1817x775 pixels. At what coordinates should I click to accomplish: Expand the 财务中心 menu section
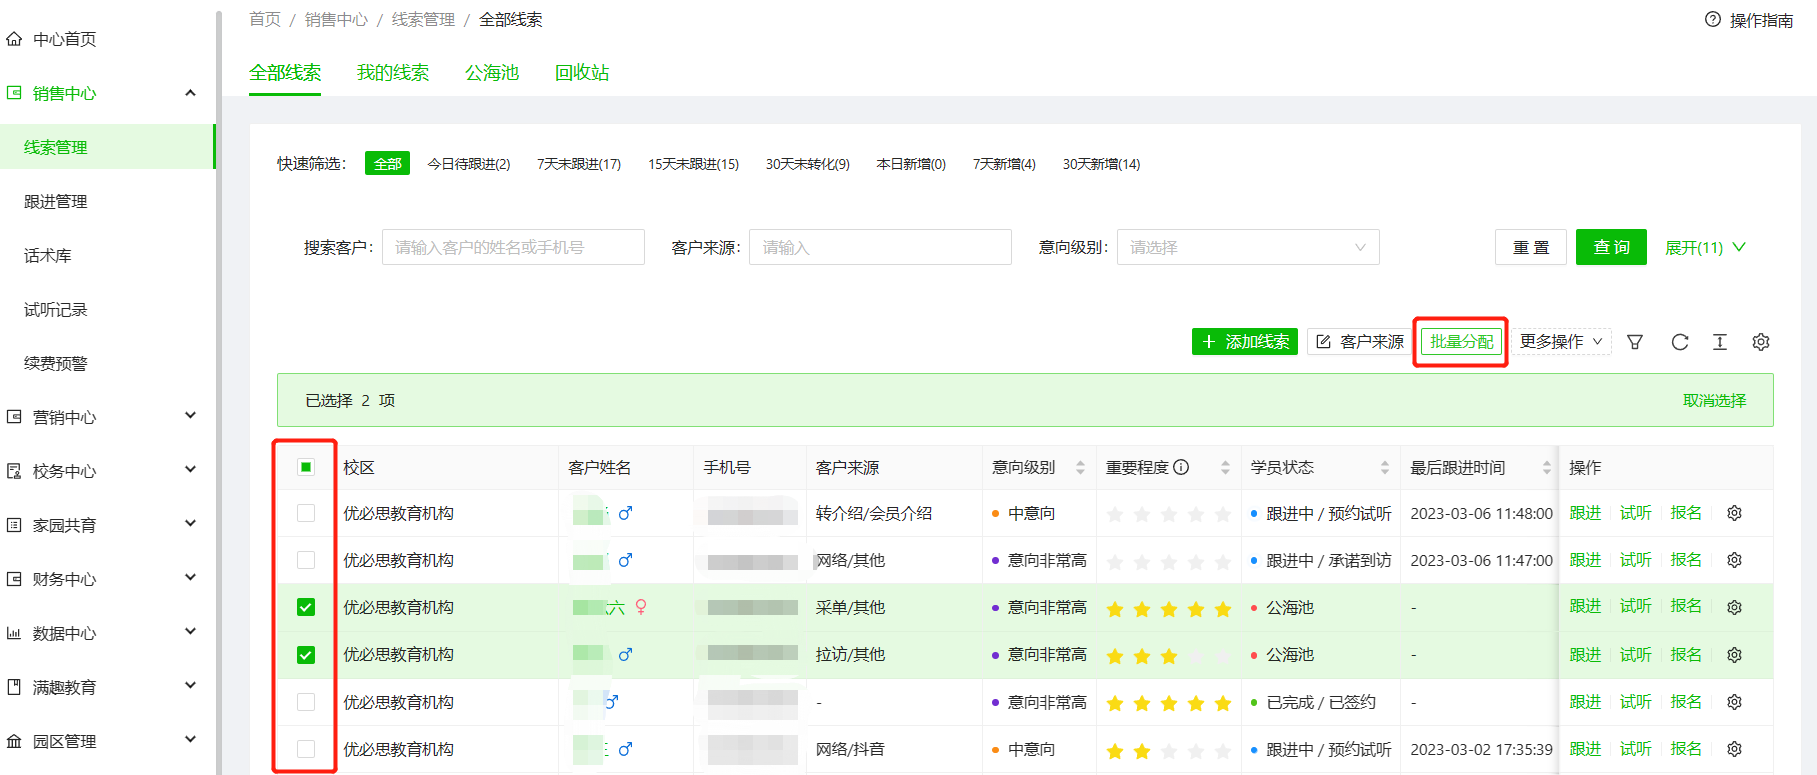tap(190, 578)
